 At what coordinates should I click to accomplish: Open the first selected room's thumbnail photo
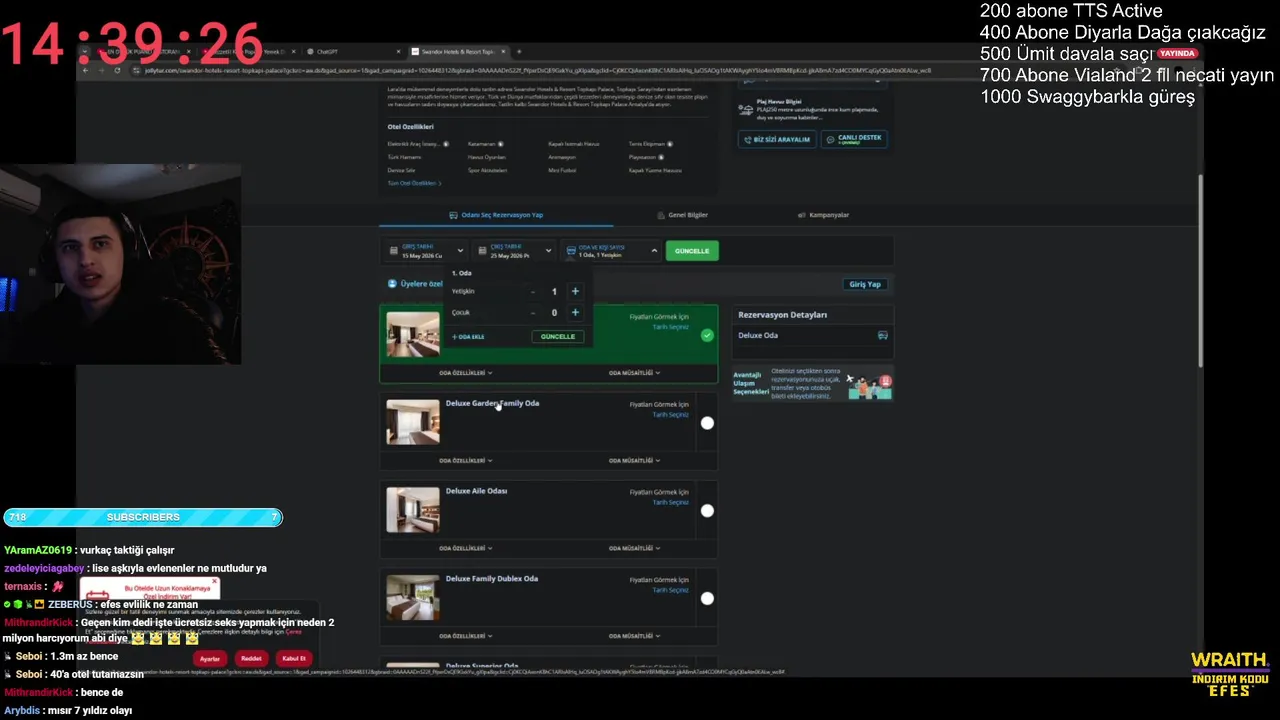pyautogui.click(x=413, y=334)
